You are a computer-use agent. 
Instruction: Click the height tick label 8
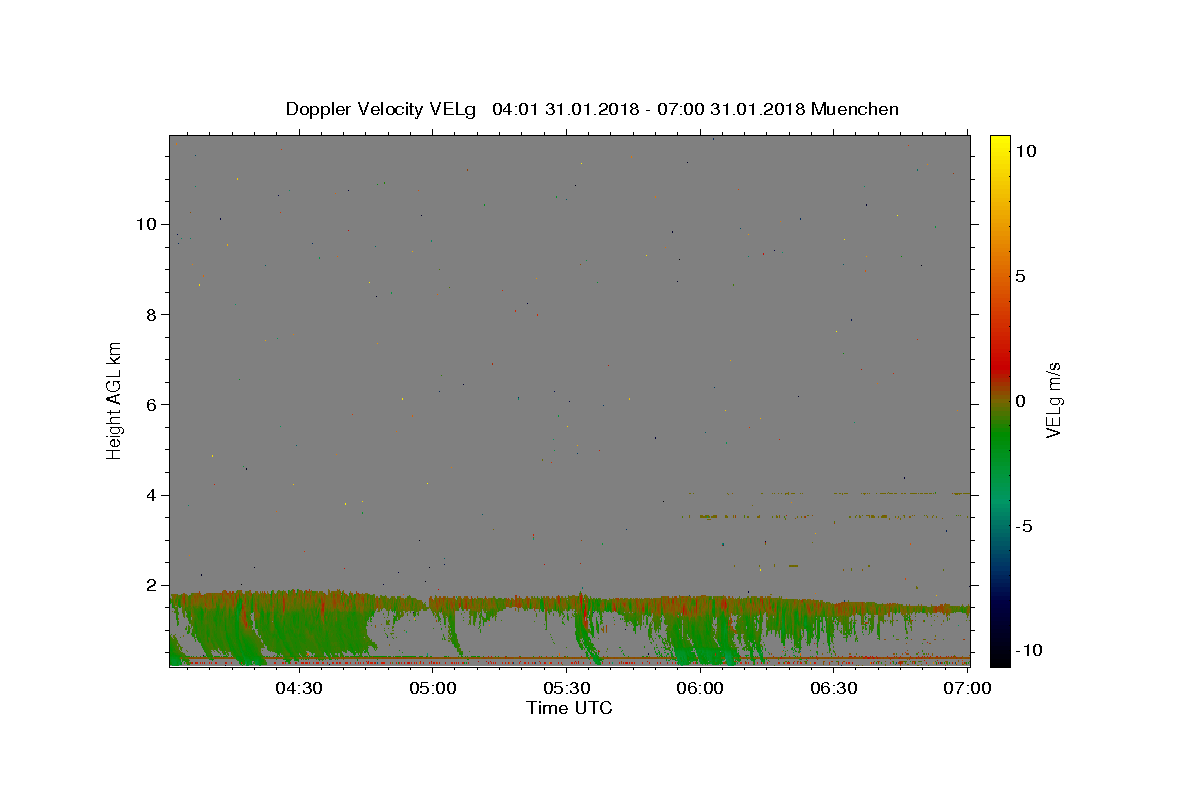(x=152, y=314)
